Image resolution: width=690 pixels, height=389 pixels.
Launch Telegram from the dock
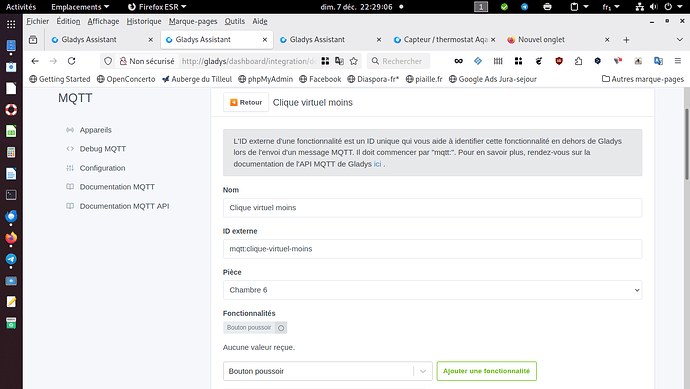pos(11,259)
